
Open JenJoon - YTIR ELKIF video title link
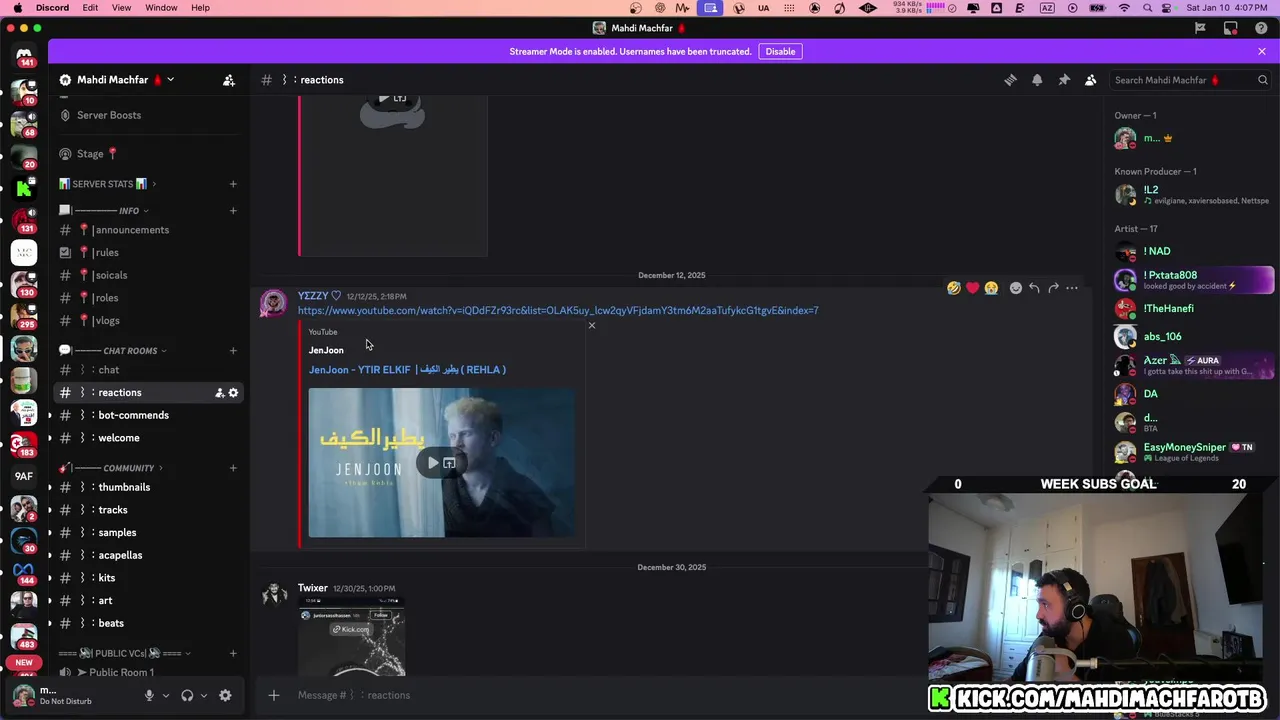point(407,370)
